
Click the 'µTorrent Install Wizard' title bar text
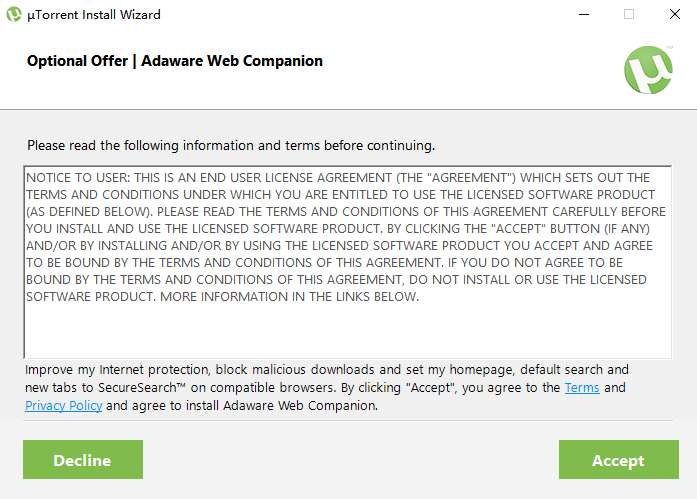click(x=94, y=15)
